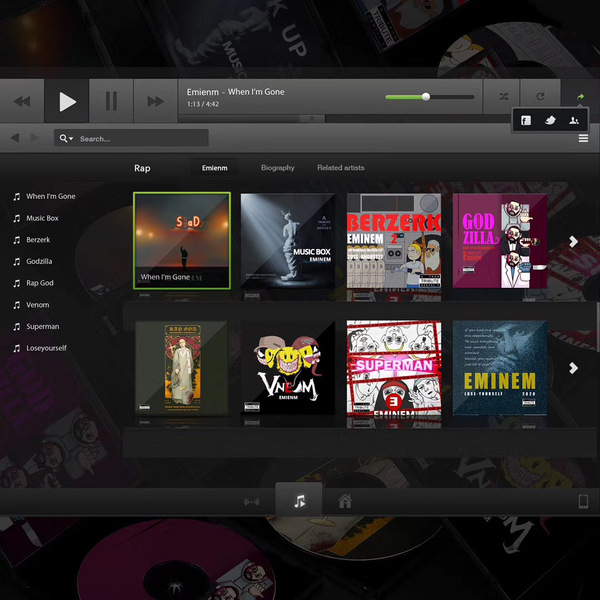Pause the current track
Viewport: 600px width, 600px height.
click(111, 101)
